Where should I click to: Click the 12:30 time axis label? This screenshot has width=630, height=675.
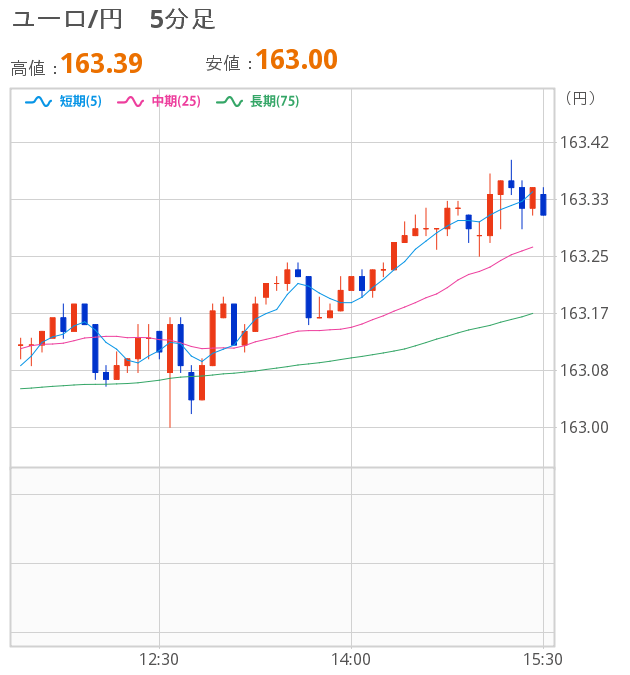[159, 660]
